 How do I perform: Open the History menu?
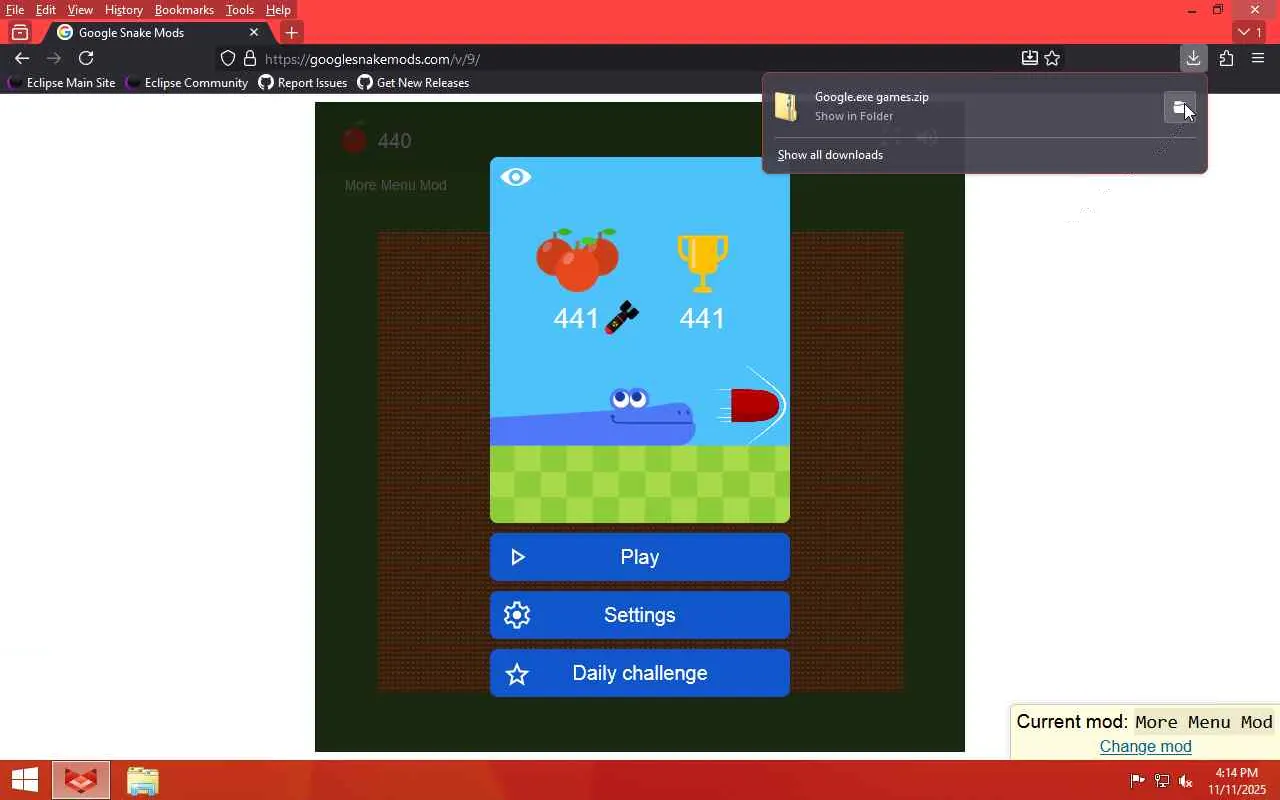(124, 10)
